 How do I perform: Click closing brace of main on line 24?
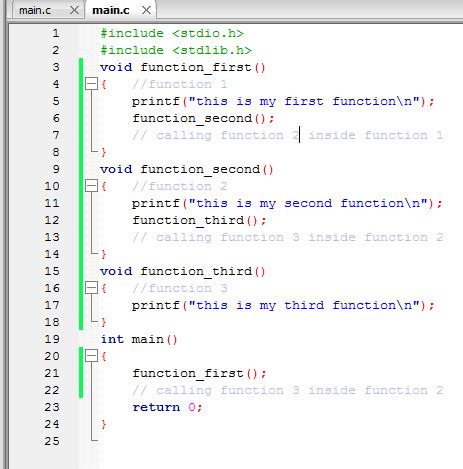(104, 424)
